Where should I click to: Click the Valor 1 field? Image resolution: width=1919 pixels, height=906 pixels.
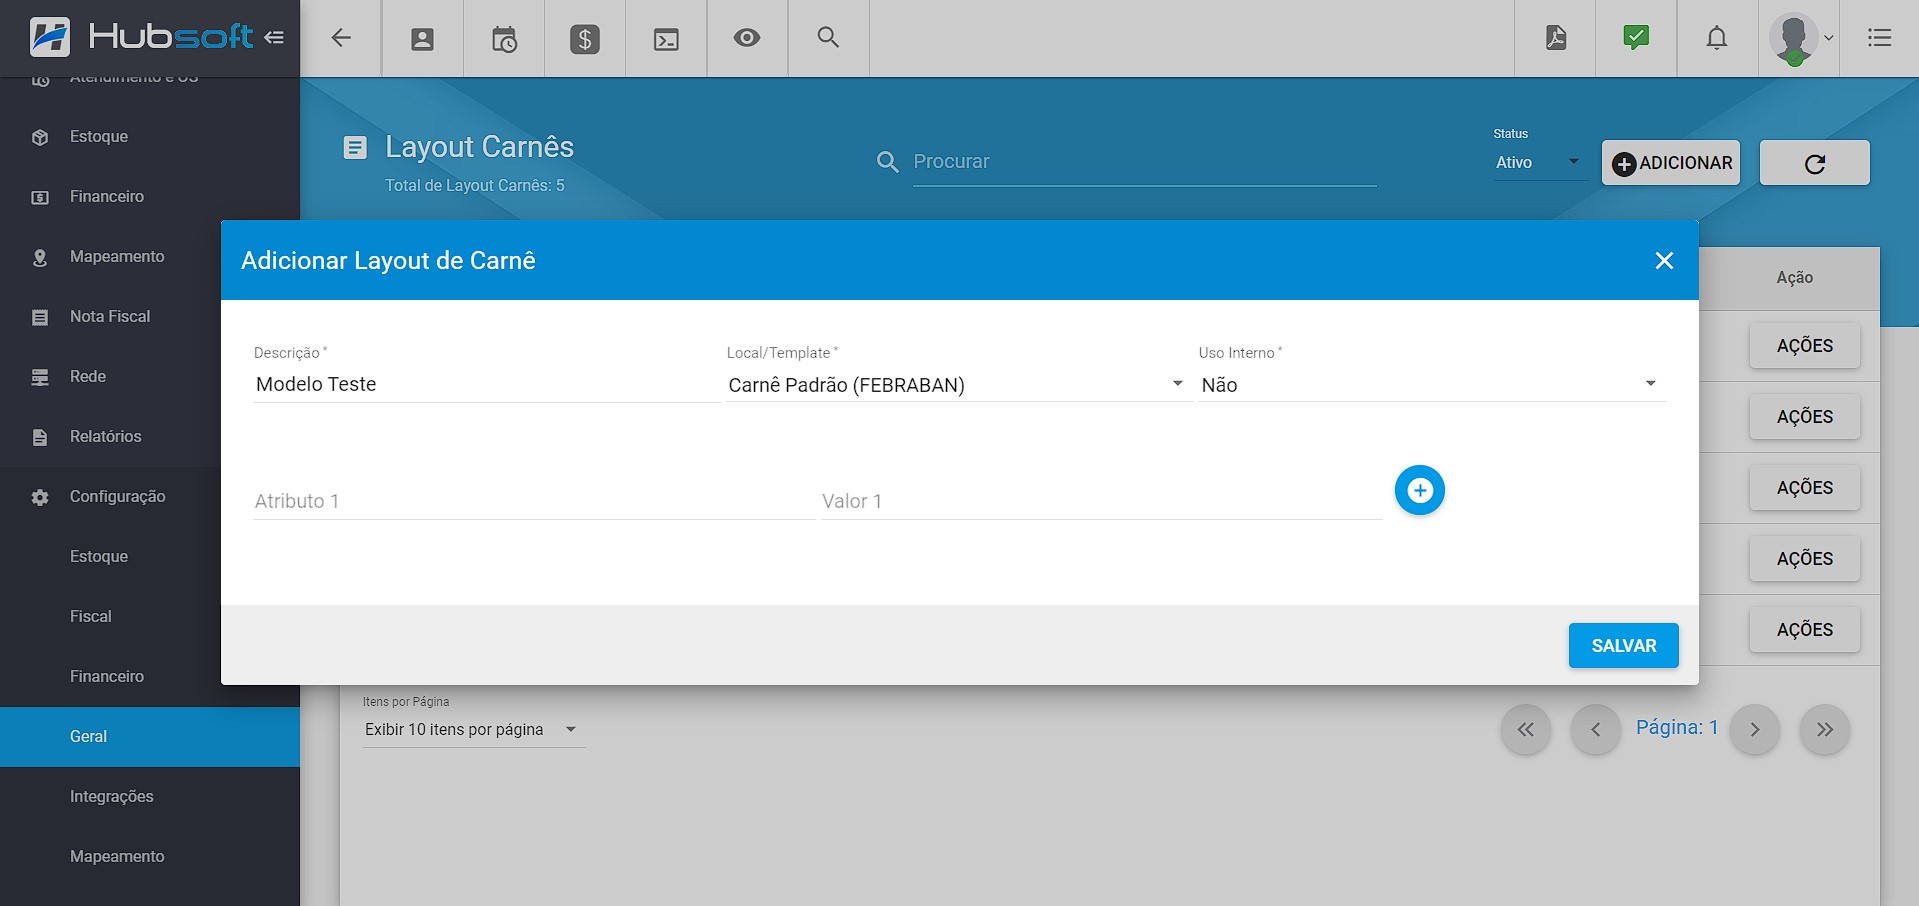1101,501
